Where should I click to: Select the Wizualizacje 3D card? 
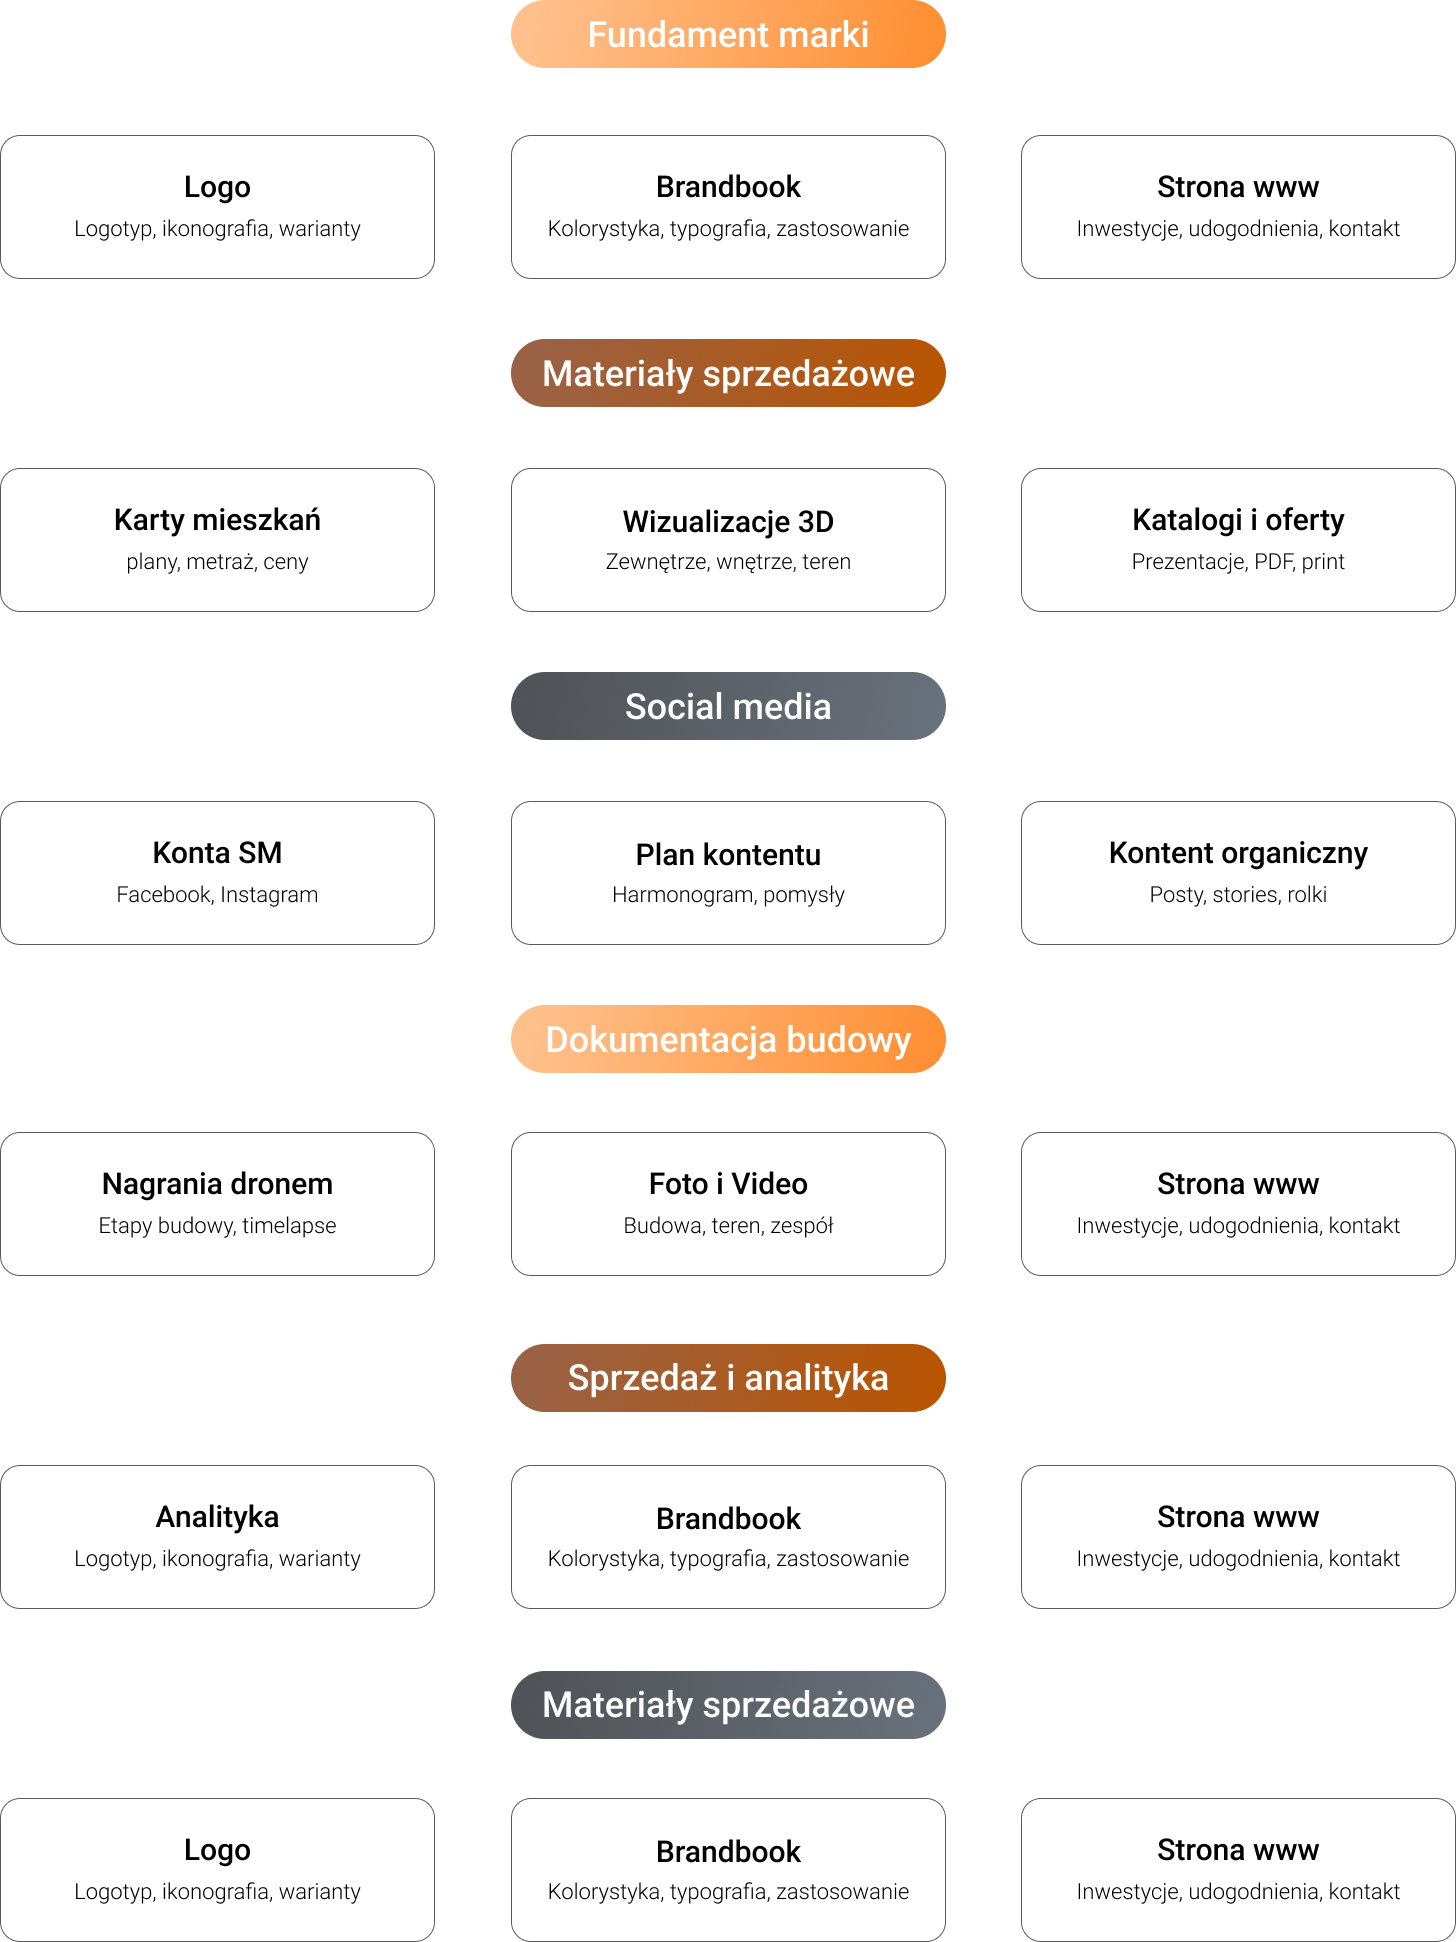(728, 540)
